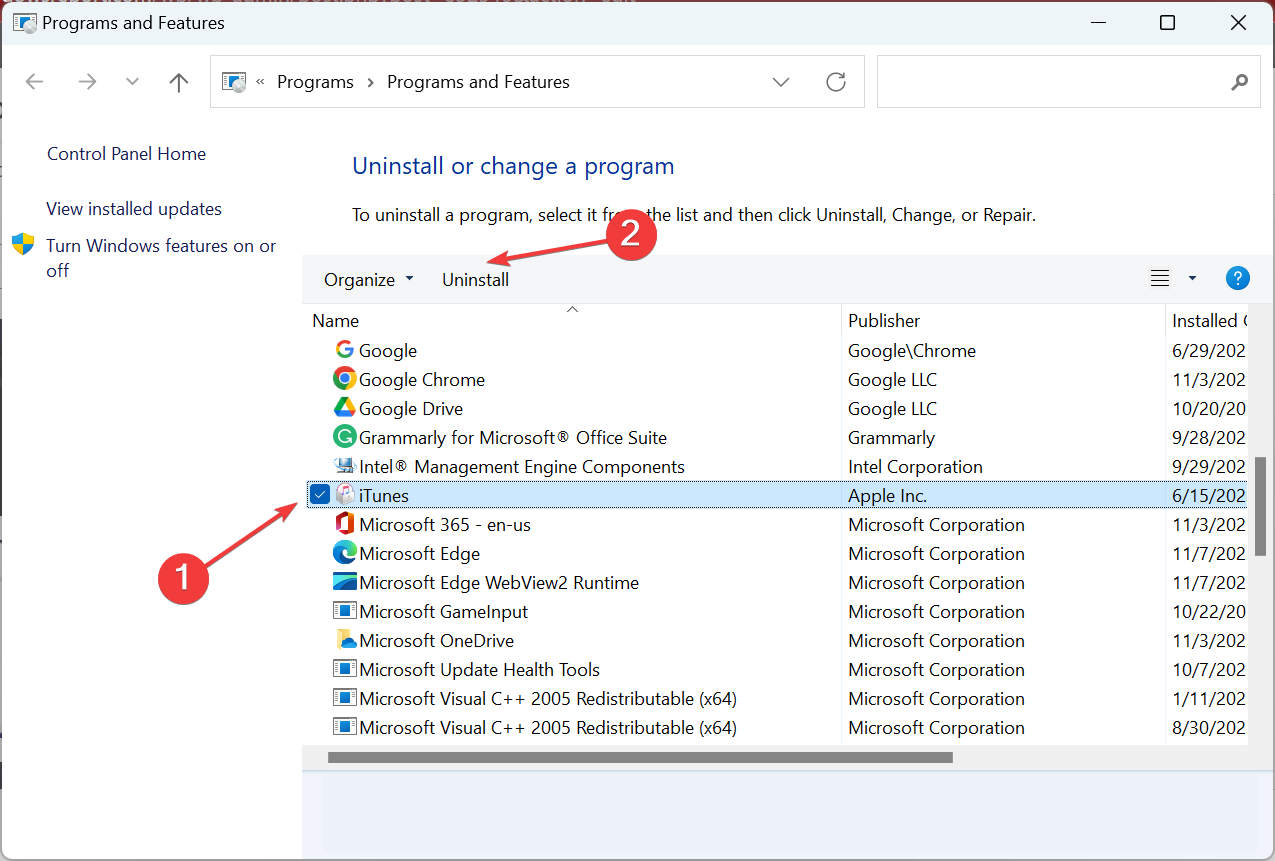The image size is (1275, 861).
Task: Click the search magnifier icon
Action: click(1240, 82)
